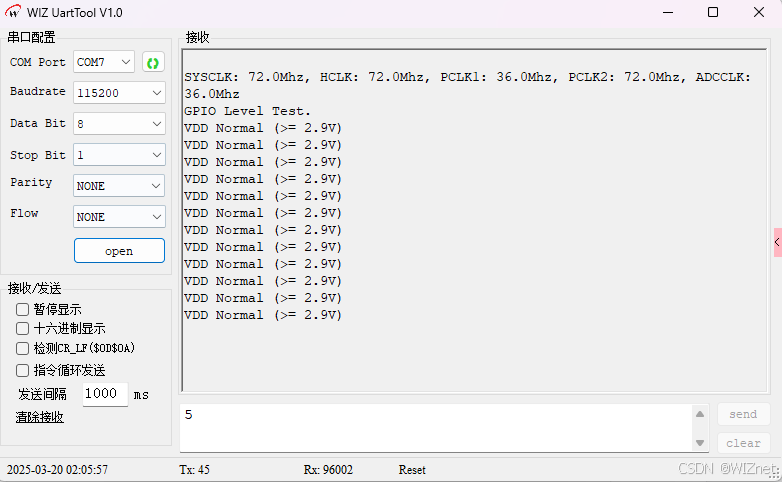Close the WIZ UartTool window
Viewport: 782px width, 482px height.
759,12
